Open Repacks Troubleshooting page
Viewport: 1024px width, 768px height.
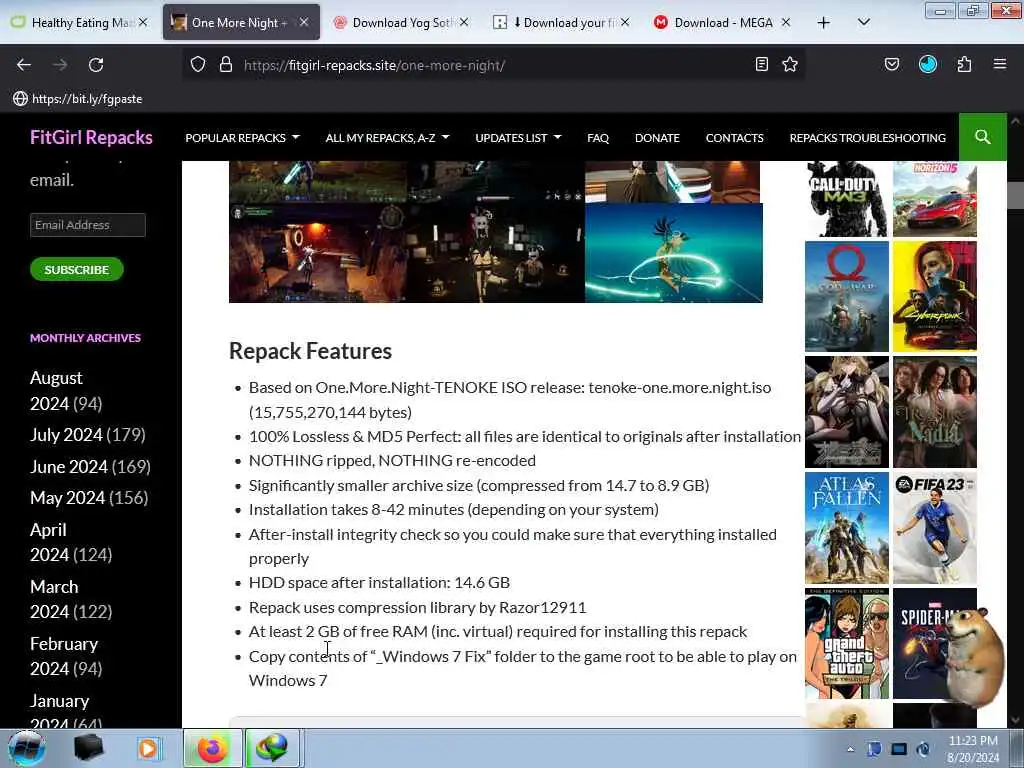pyautogui.click(x=867, y=138)
